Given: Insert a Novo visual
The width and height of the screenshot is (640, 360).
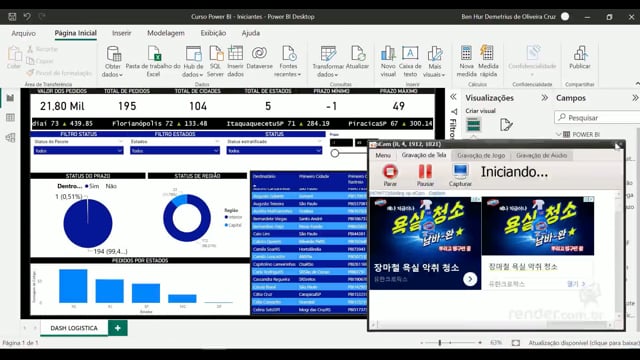Looking at the screenshot, I should [388, 53].
